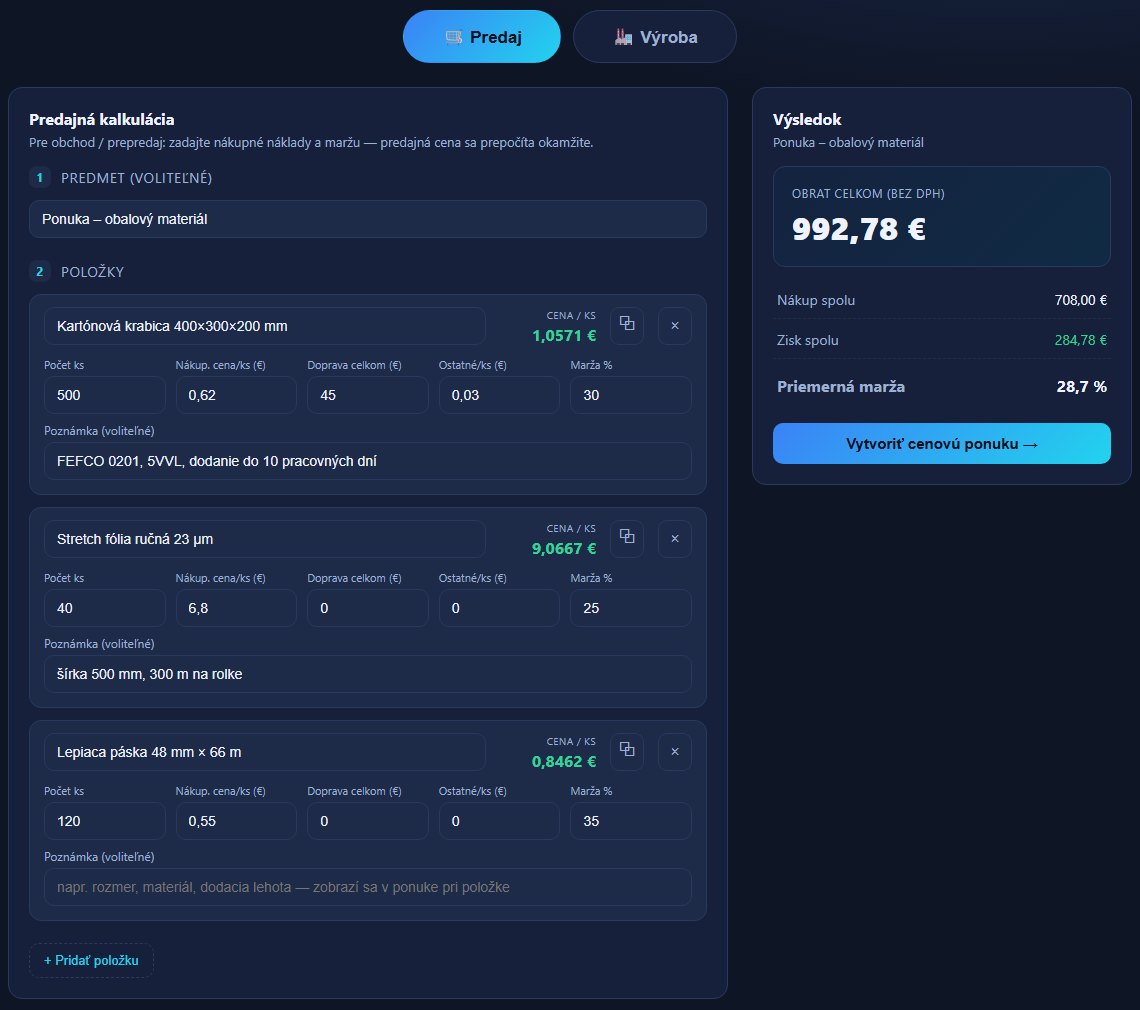Focus the quantity field showing 500
The width and height of the screenshot is (1140, 1010).
click(105, 395)
